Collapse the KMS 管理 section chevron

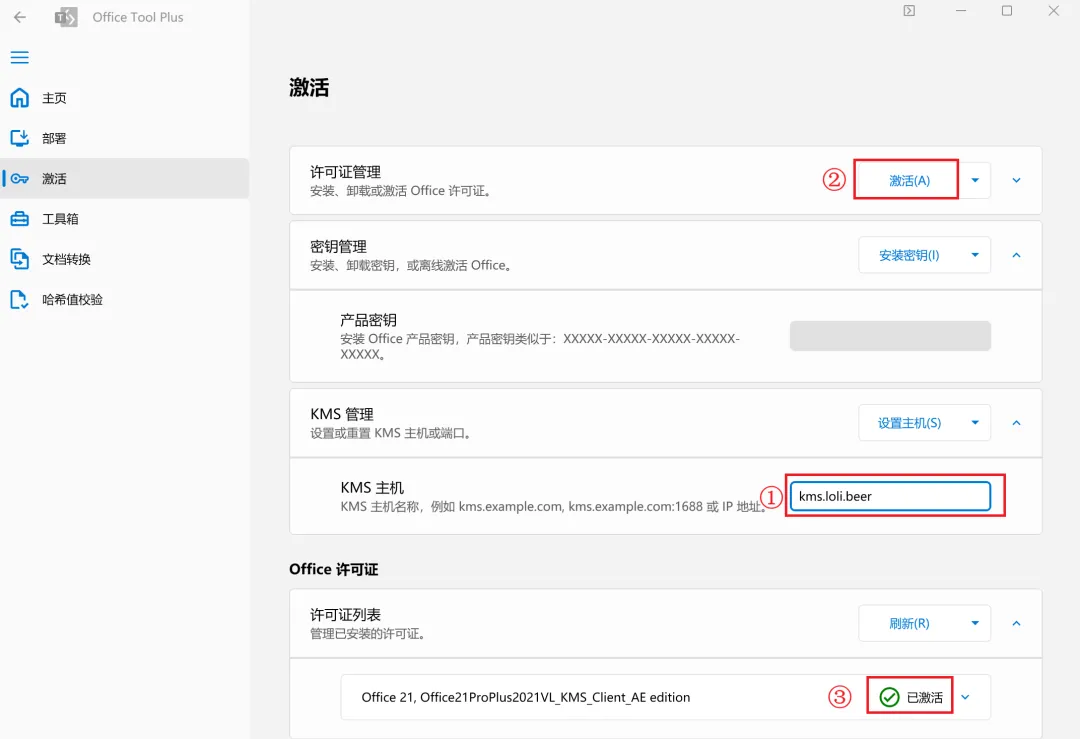(1017, 423)
